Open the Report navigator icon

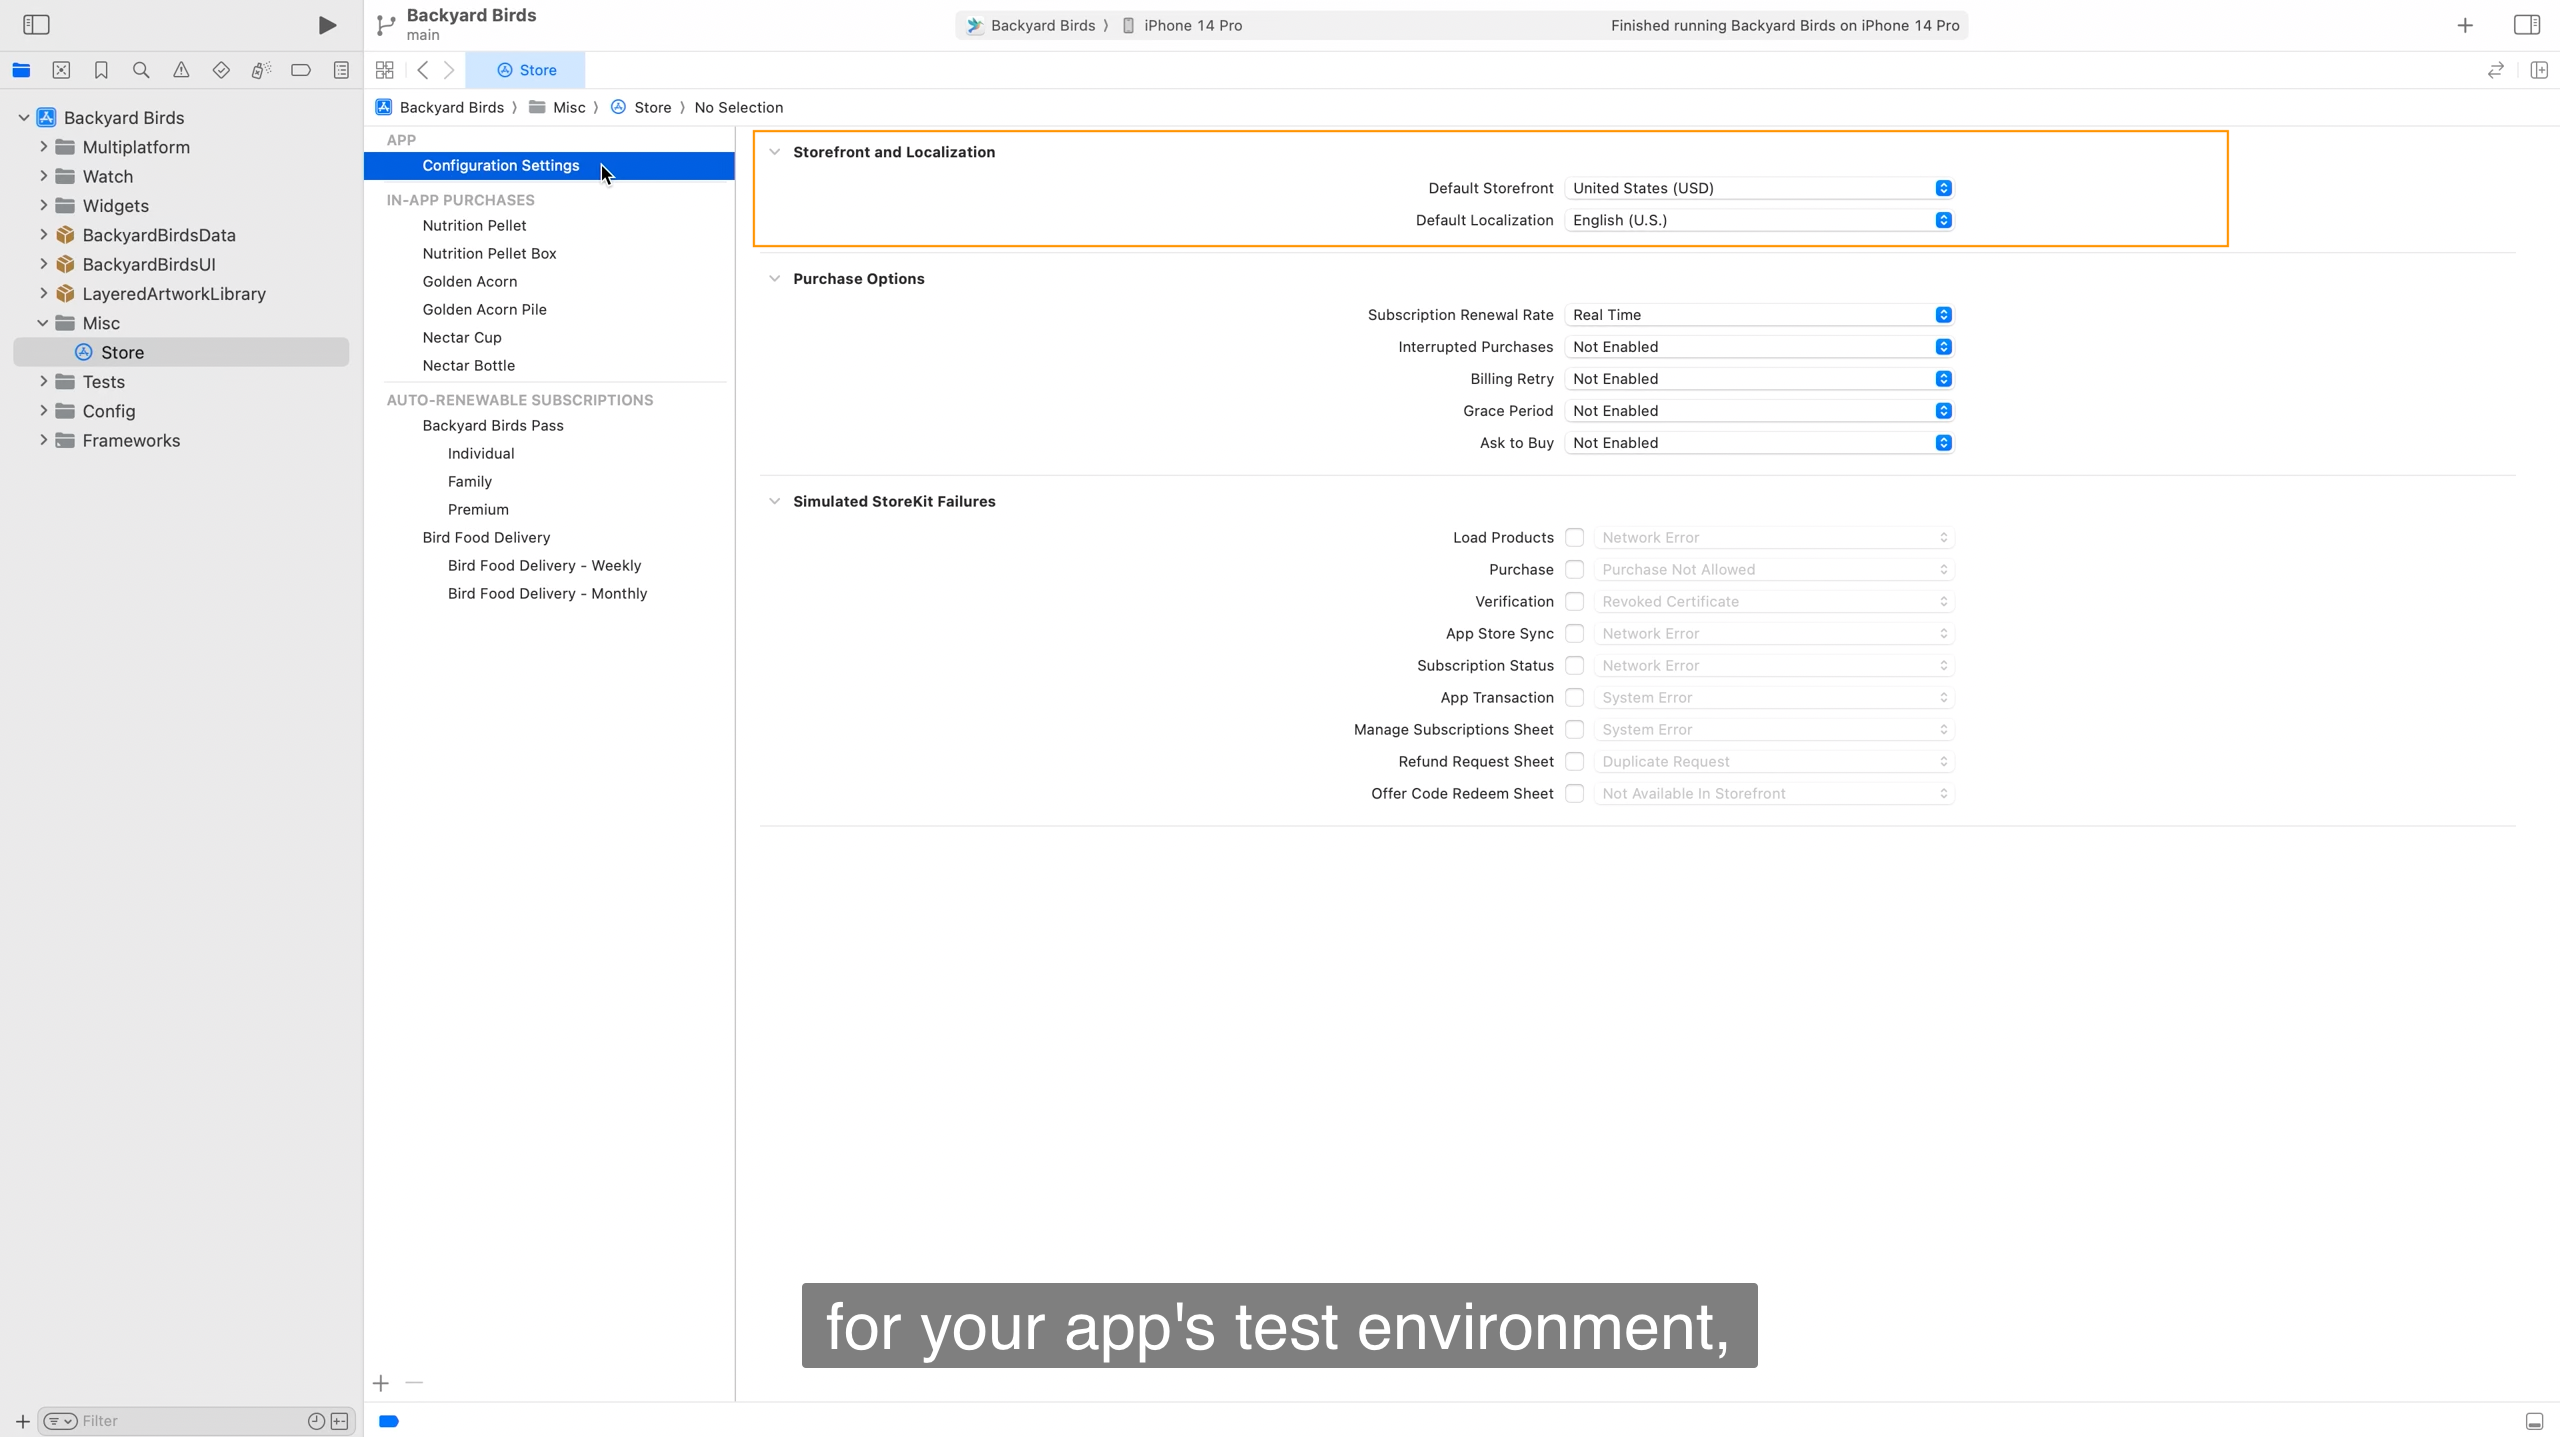point(341,70)
